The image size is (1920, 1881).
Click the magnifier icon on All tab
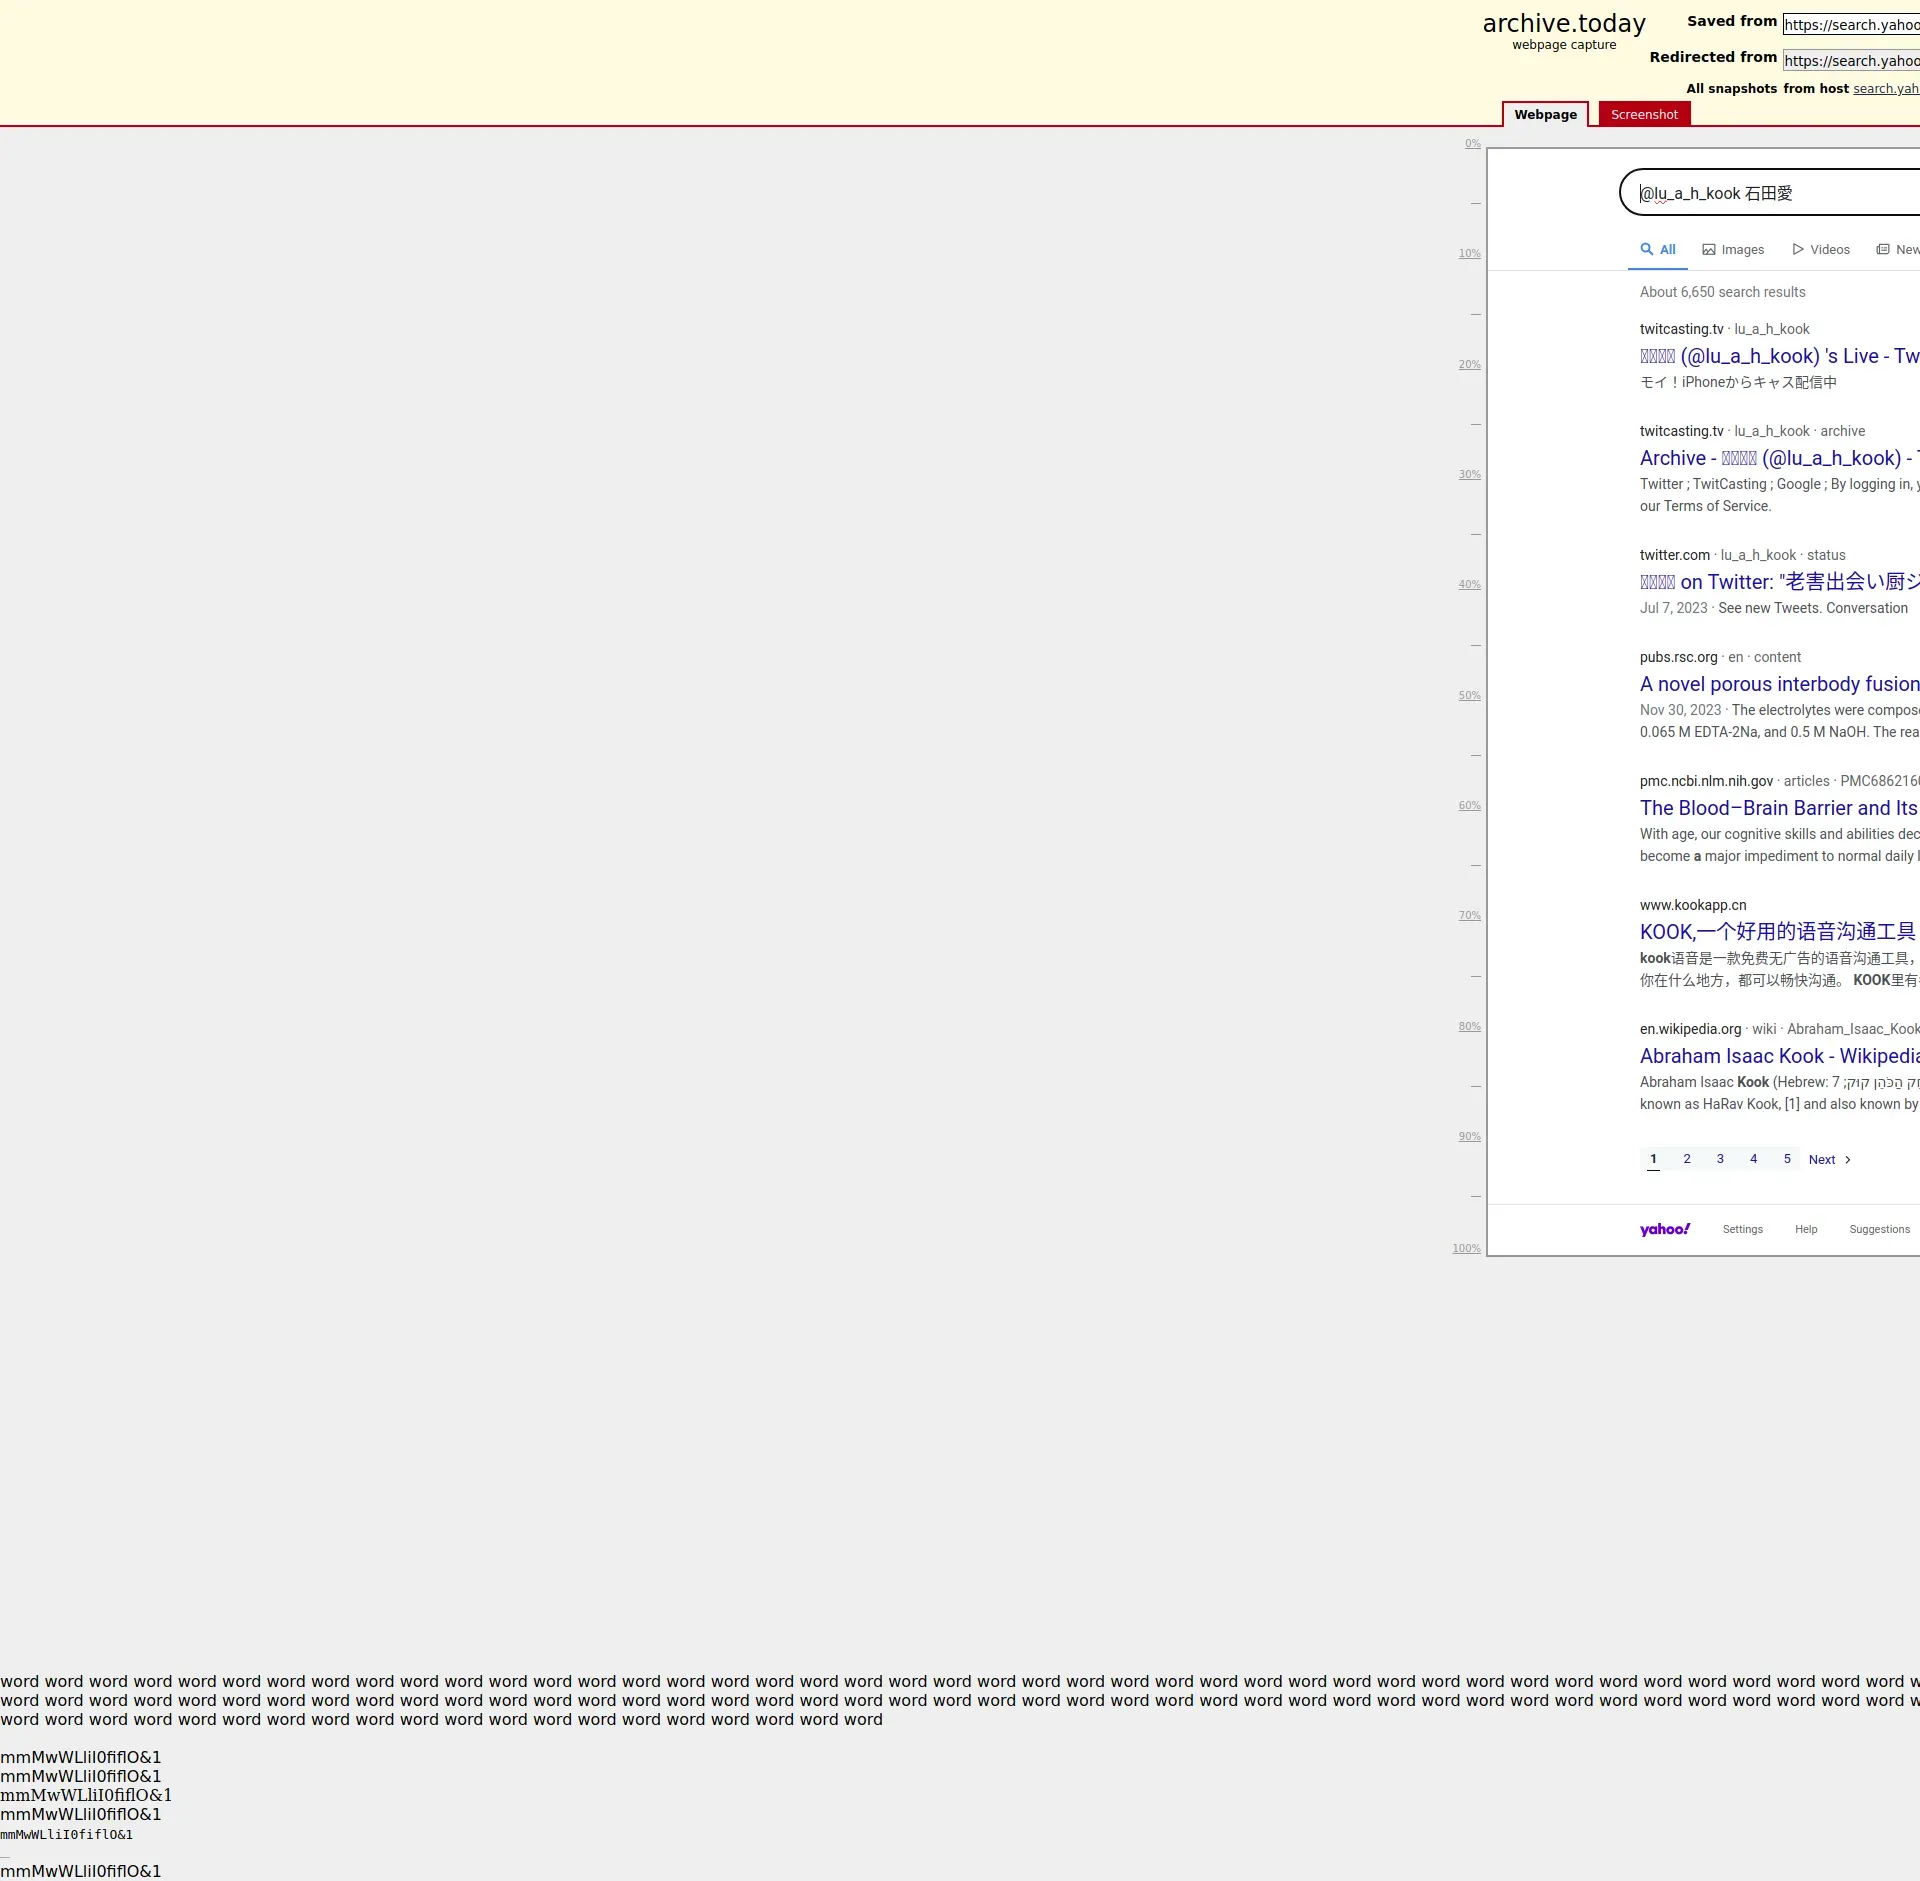pos(1646,249)
